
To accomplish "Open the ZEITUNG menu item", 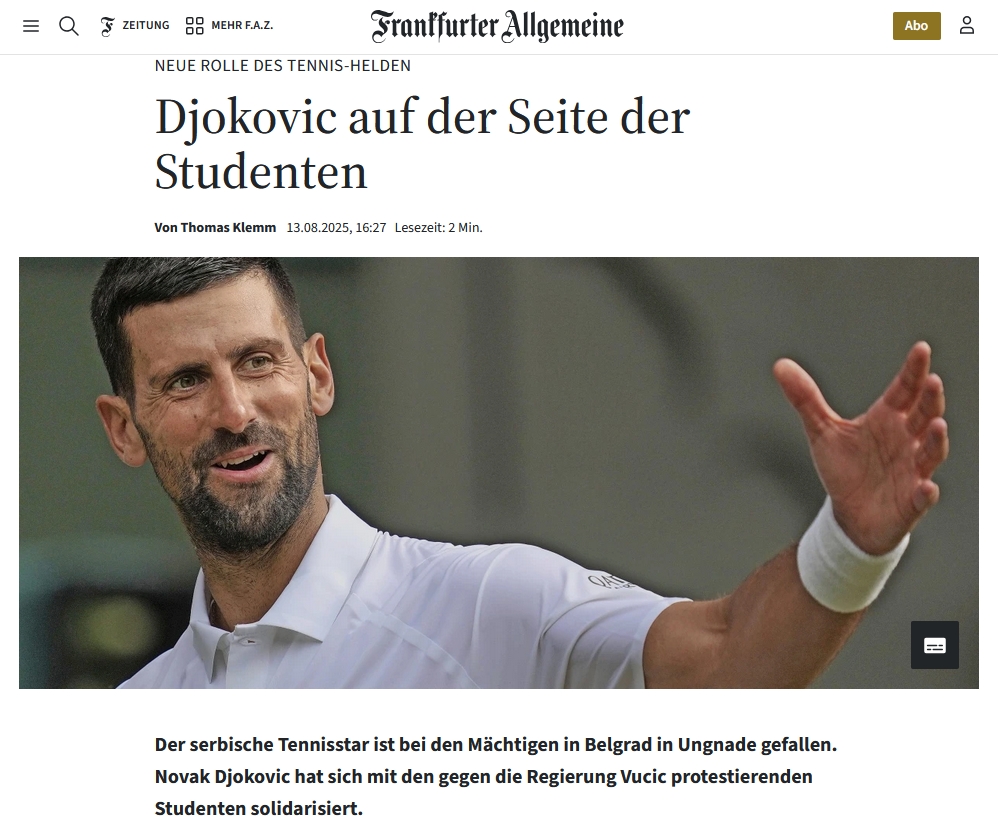I will point(146,25).
